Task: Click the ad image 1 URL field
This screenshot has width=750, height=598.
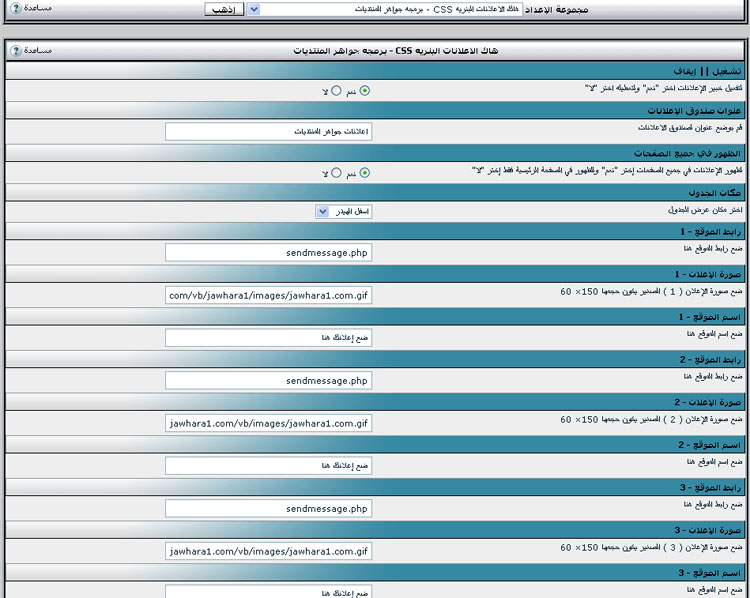Action: click(268, 295)
